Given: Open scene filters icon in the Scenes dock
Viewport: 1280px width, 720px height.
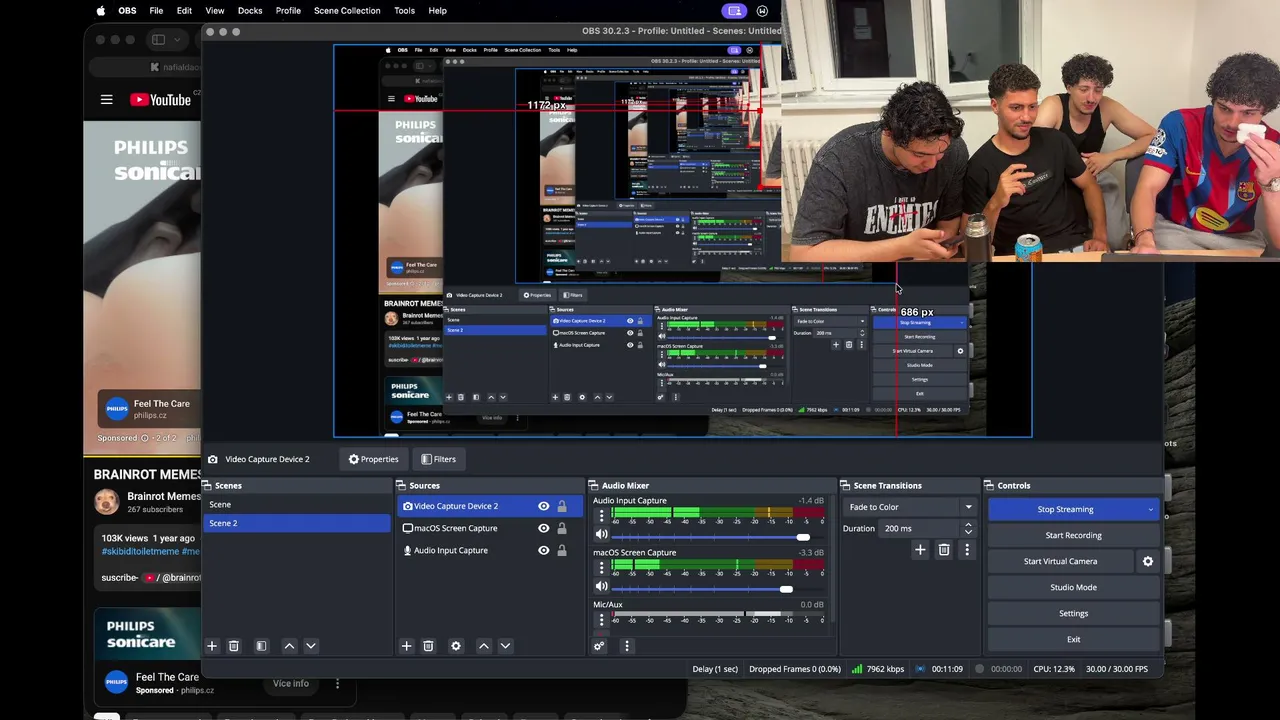Looking at the screenshot, I should 261,646.
